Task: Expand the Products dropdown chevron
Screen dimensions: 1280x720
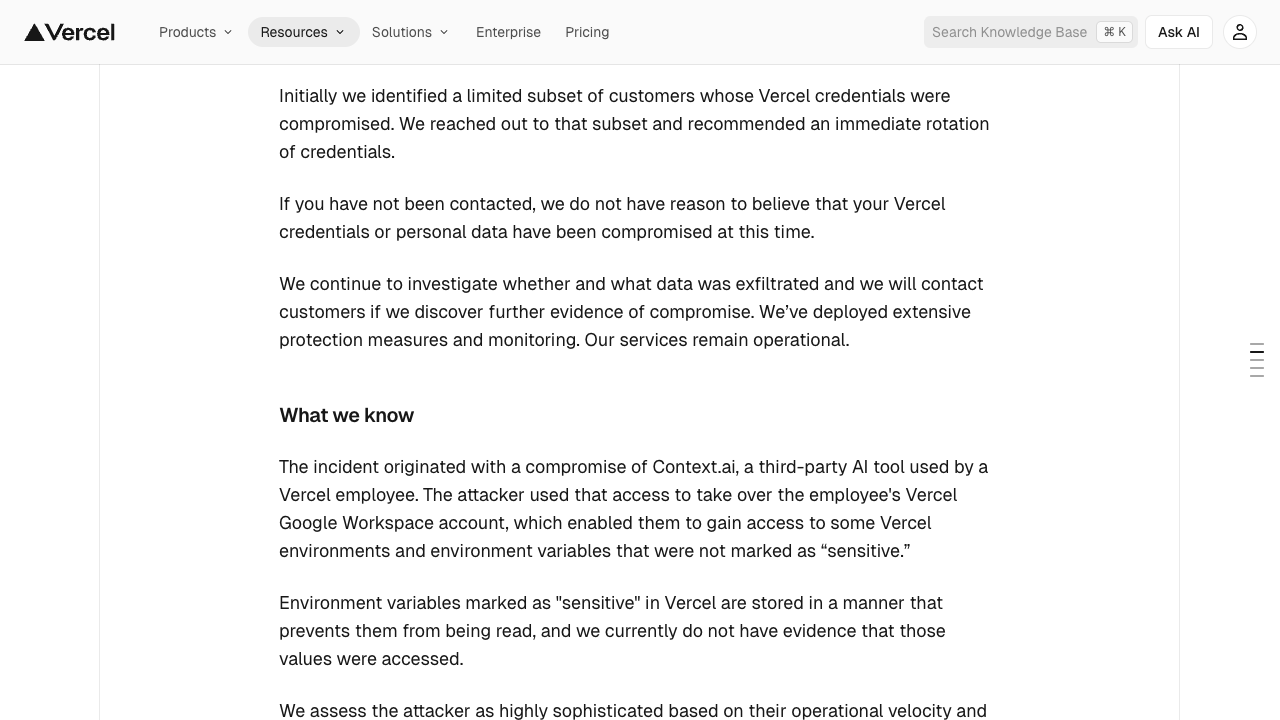Action: (228, 32)
